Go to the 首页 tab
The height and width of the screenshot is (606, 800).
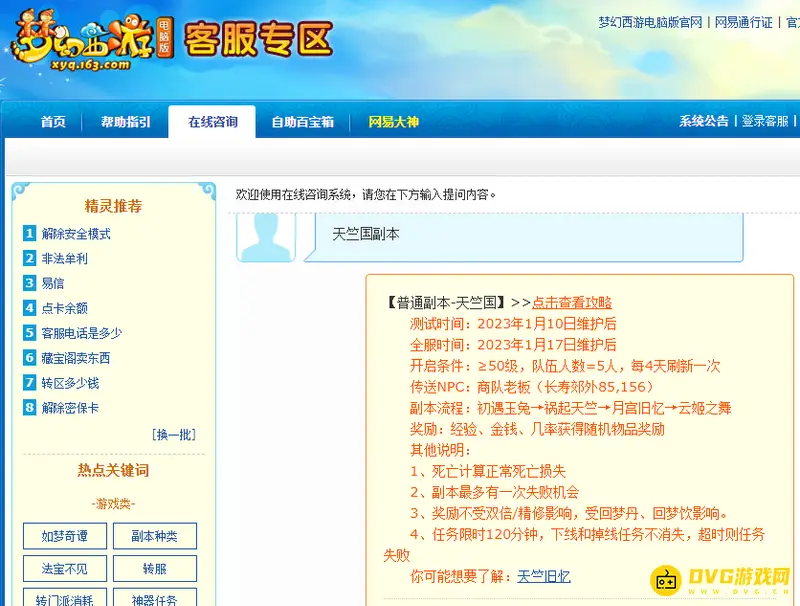click(x=53, y=122)
